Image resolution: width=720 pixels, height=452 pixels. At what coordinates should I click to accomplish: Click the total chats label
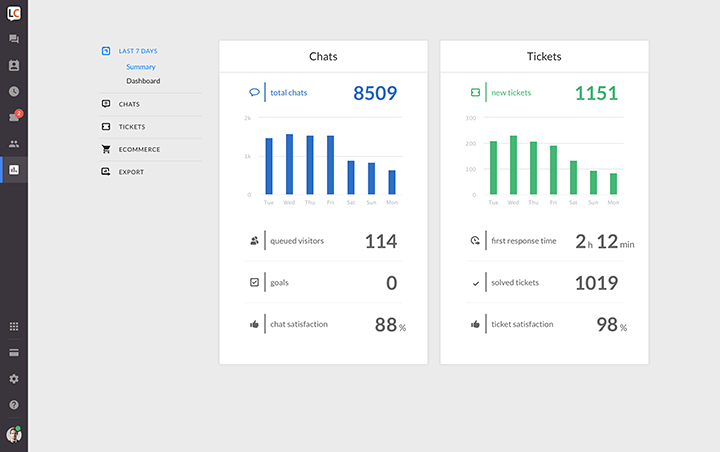pyautogui.click(x=289, y=92)
